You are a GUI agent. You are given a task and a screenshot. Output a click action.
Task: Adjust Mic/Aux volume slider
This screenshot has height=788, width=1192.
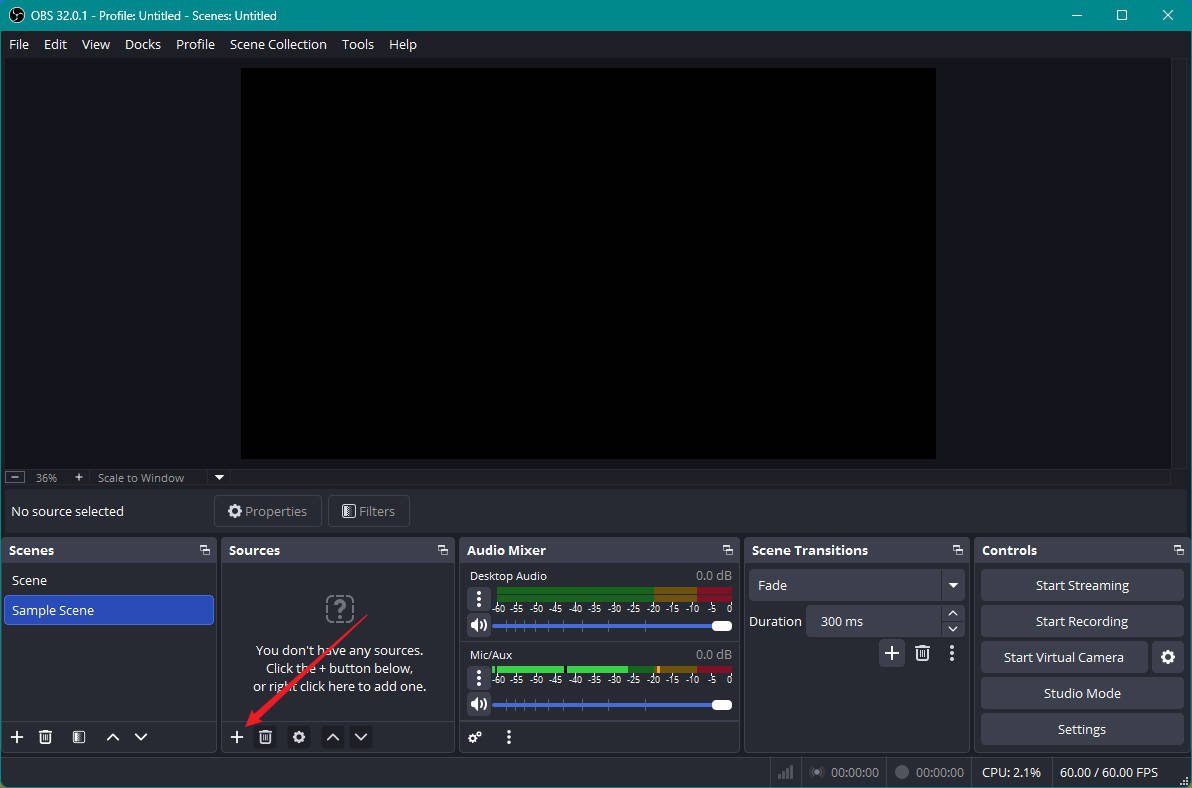coord(612,705)
